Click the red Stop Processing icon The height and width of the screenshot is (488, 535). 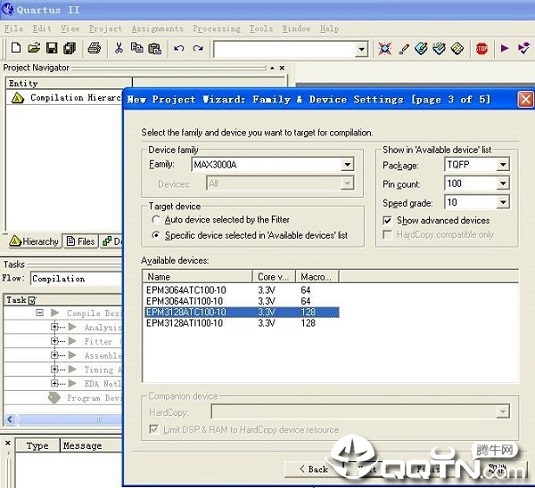point(482,49)
